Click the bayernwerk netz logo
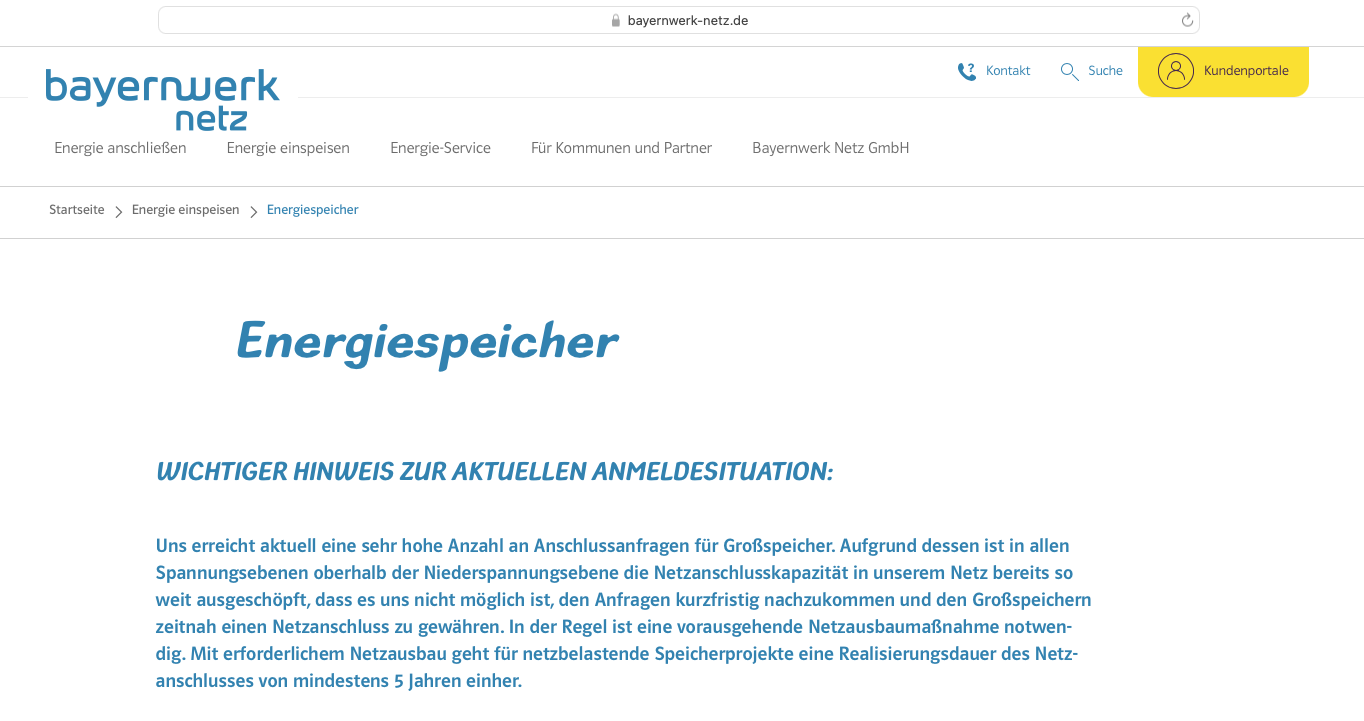The width and height of the screenshot is (1364, 721). [x=162, y=100]
